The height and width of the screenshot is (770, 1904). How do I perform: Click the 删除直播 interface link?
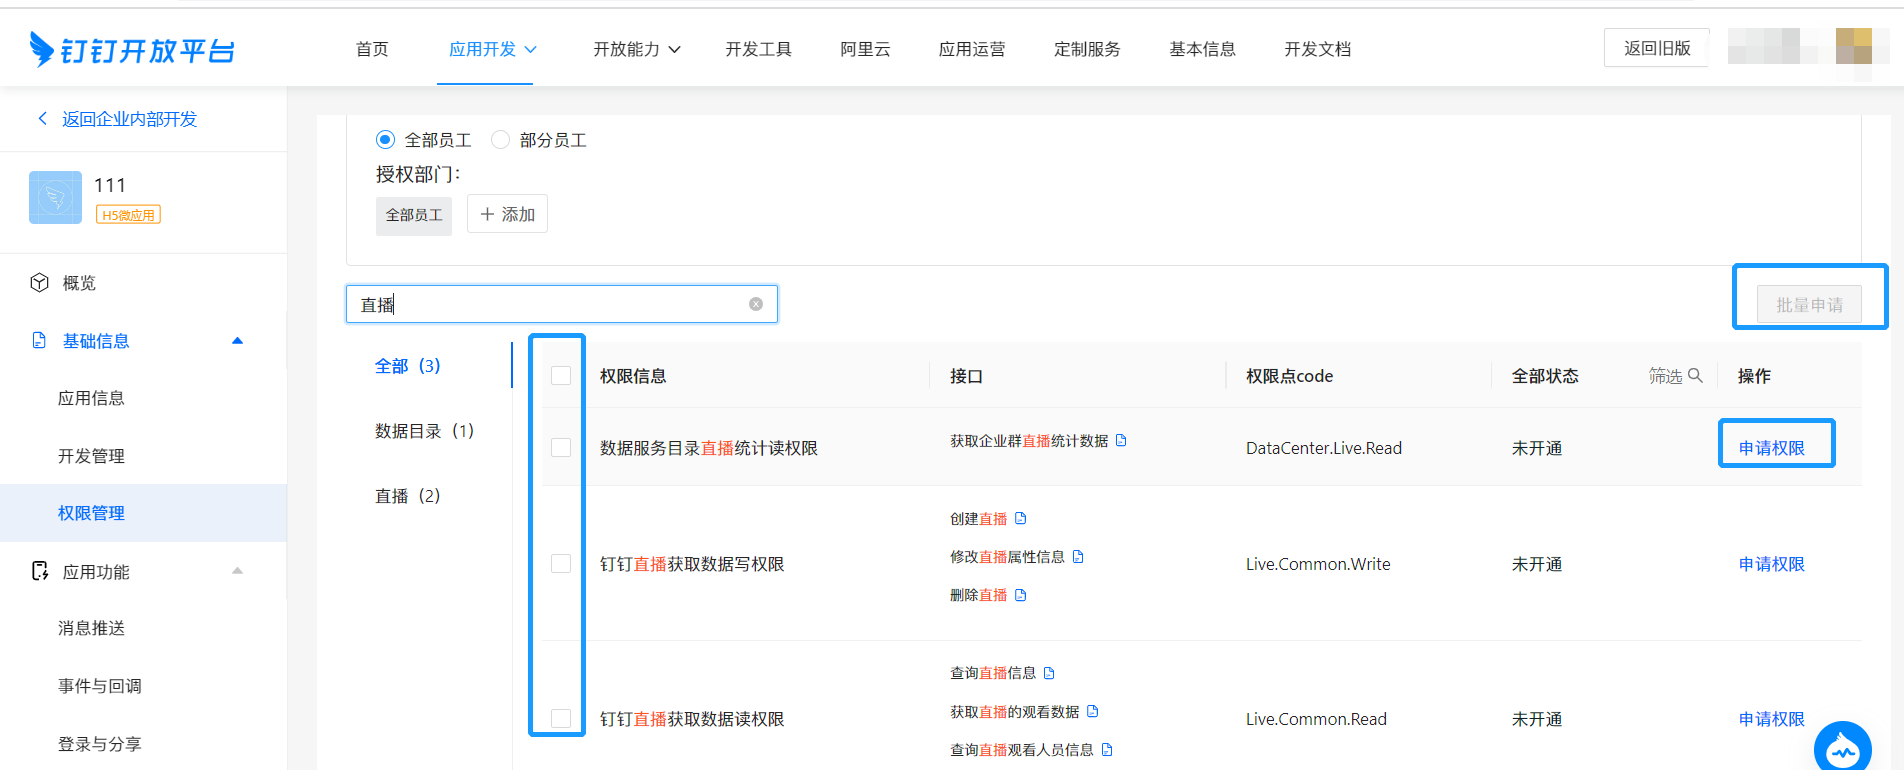(978, 595)
